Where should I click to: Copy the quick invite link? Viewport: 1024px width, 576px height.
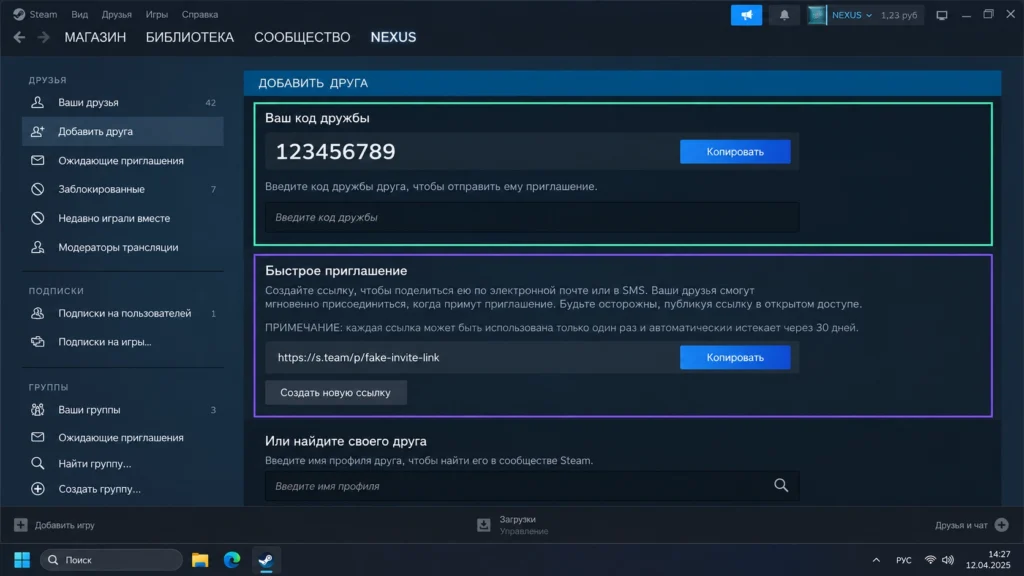(x=735, y=357)
